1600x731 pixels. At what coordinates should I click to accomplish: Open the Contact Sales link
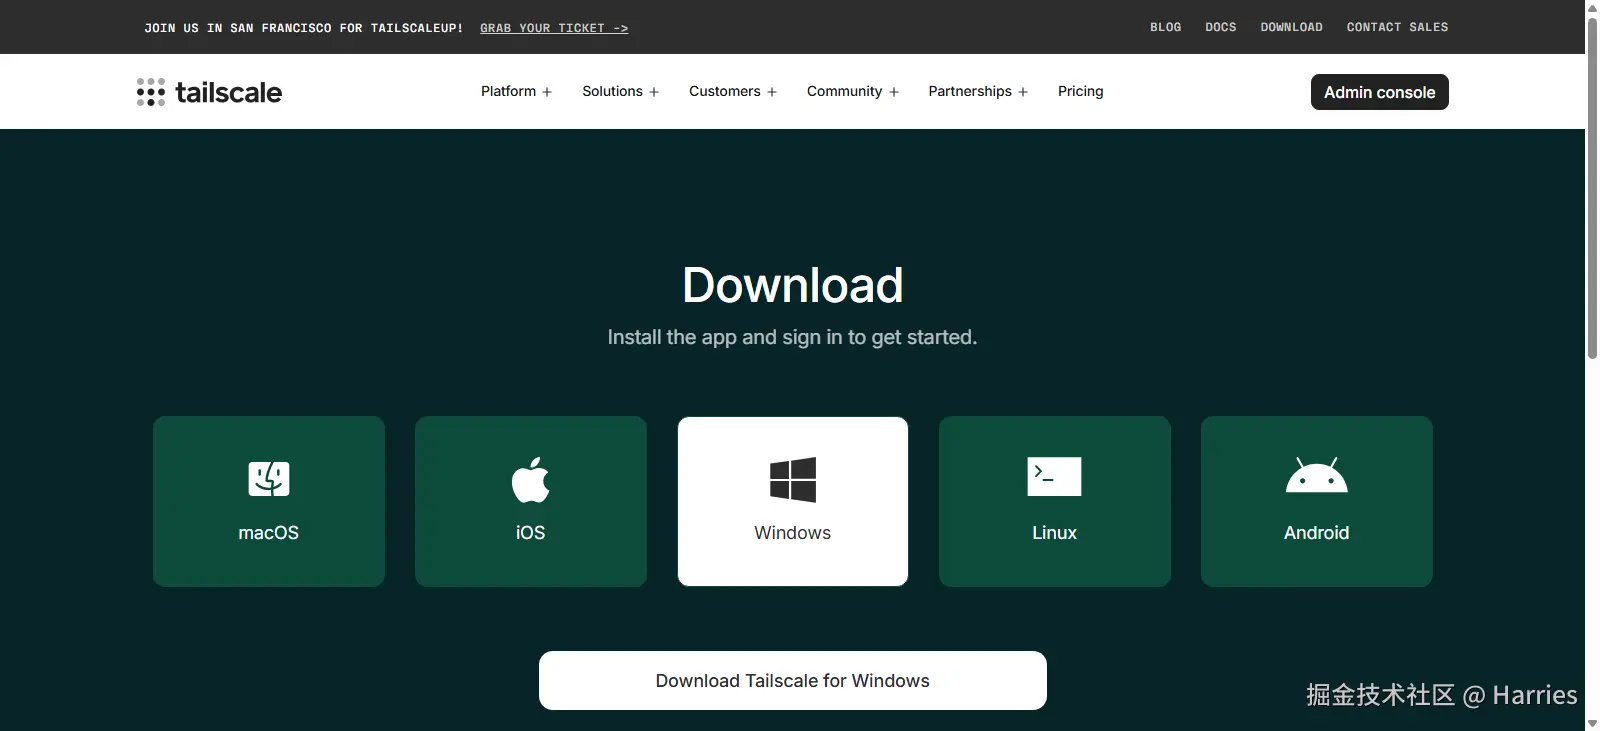1398,27
